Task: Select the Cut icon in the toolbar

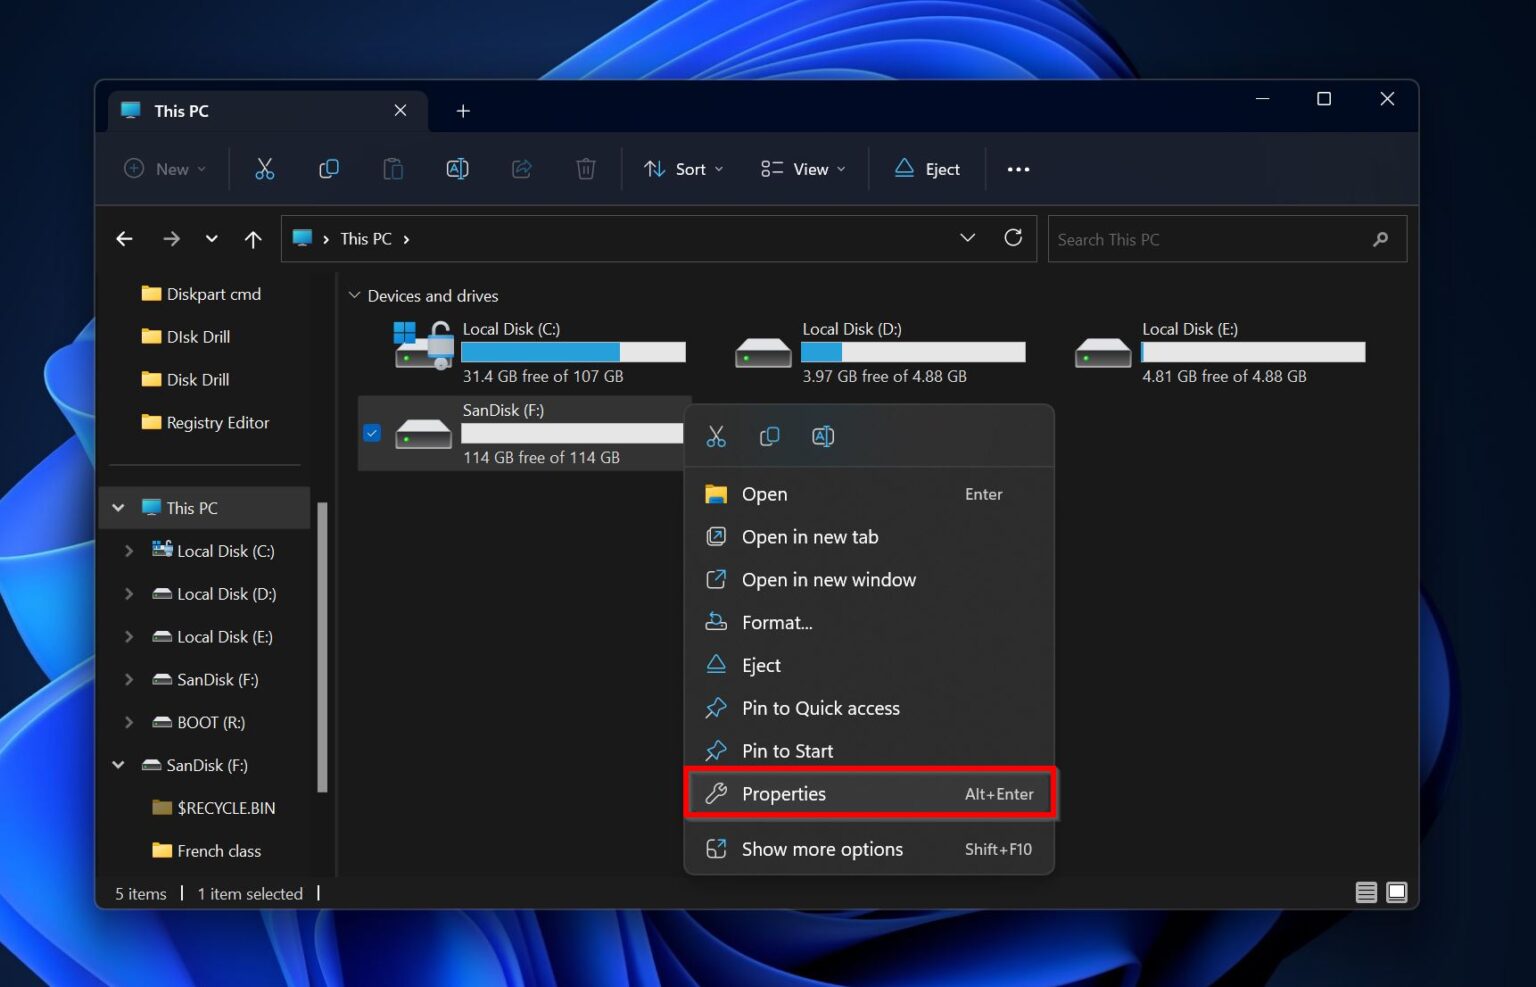Action: tap(264, 168)
